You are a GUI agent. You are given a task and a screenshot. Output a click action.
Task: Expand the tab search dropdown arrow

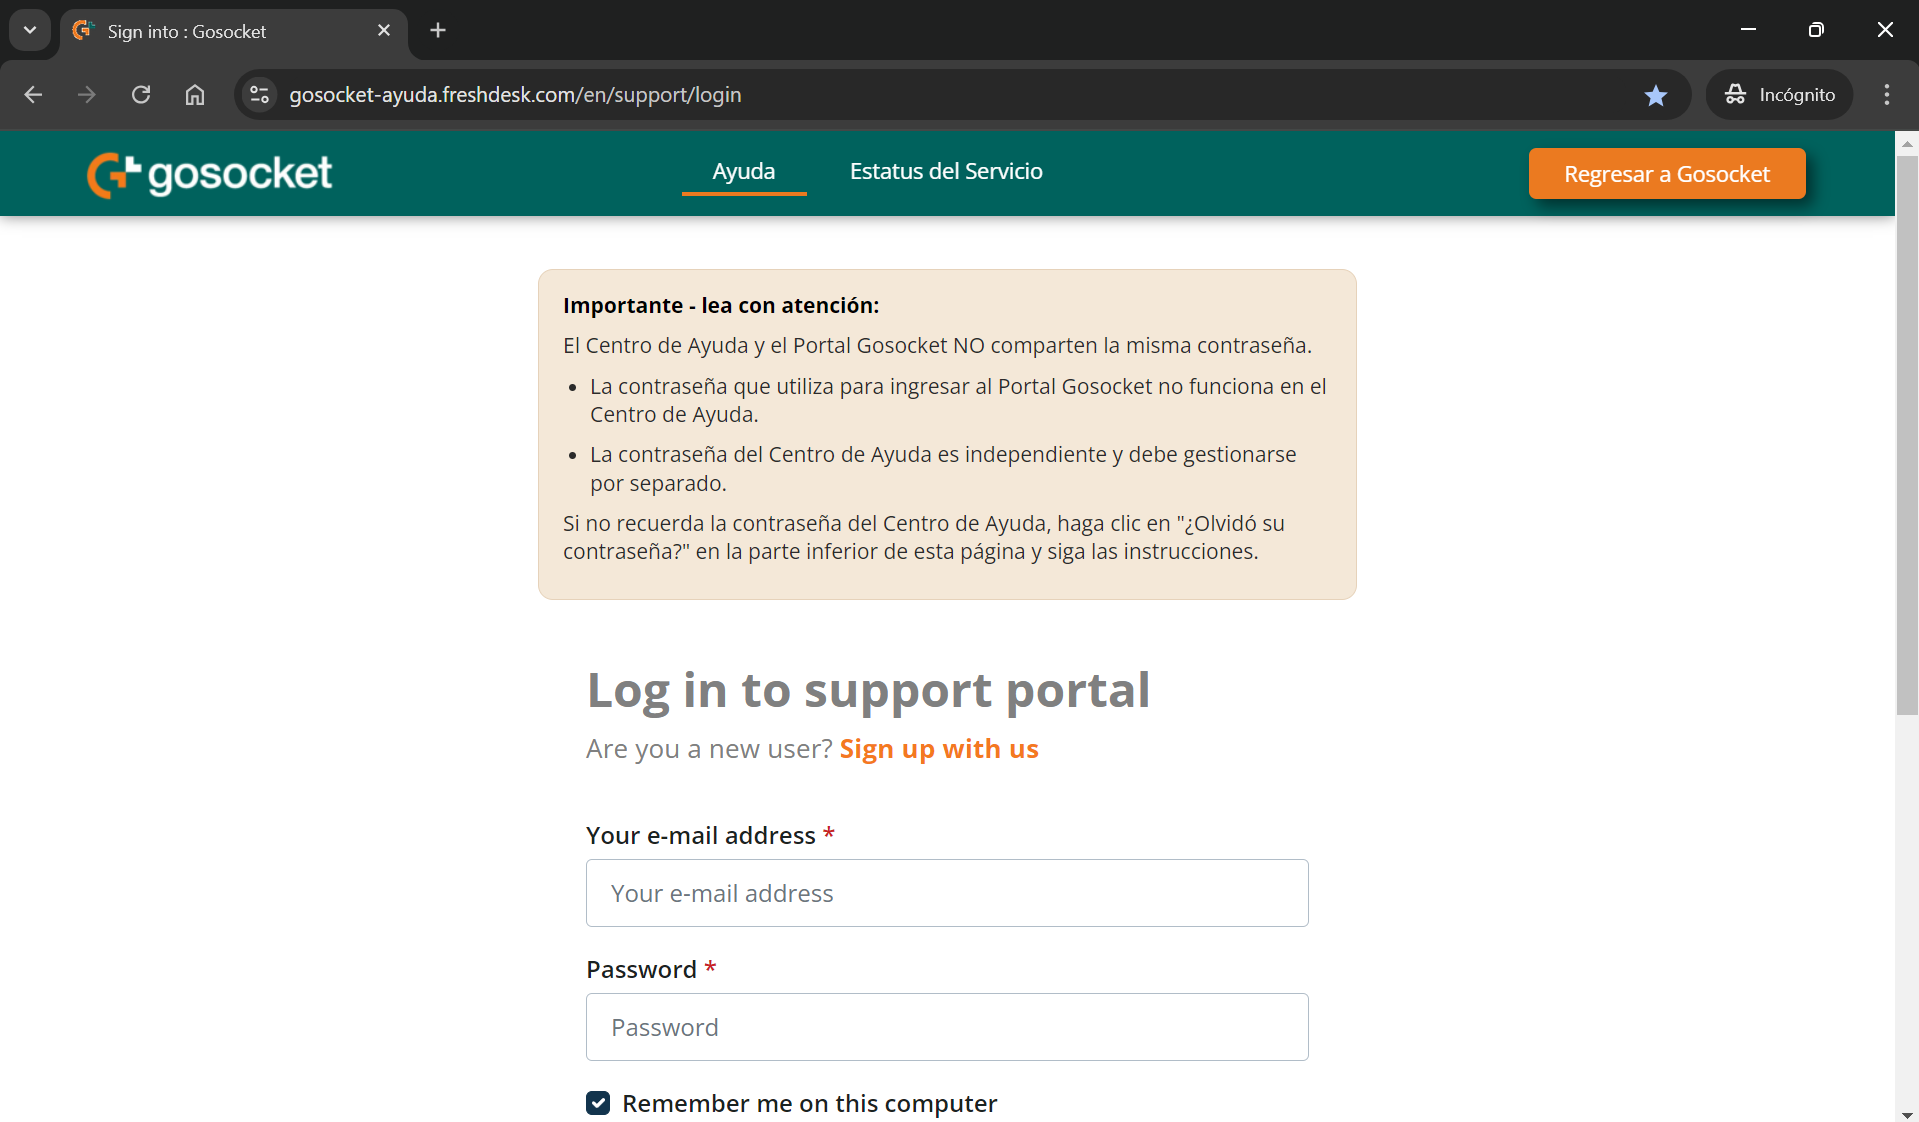click(30, 30)
